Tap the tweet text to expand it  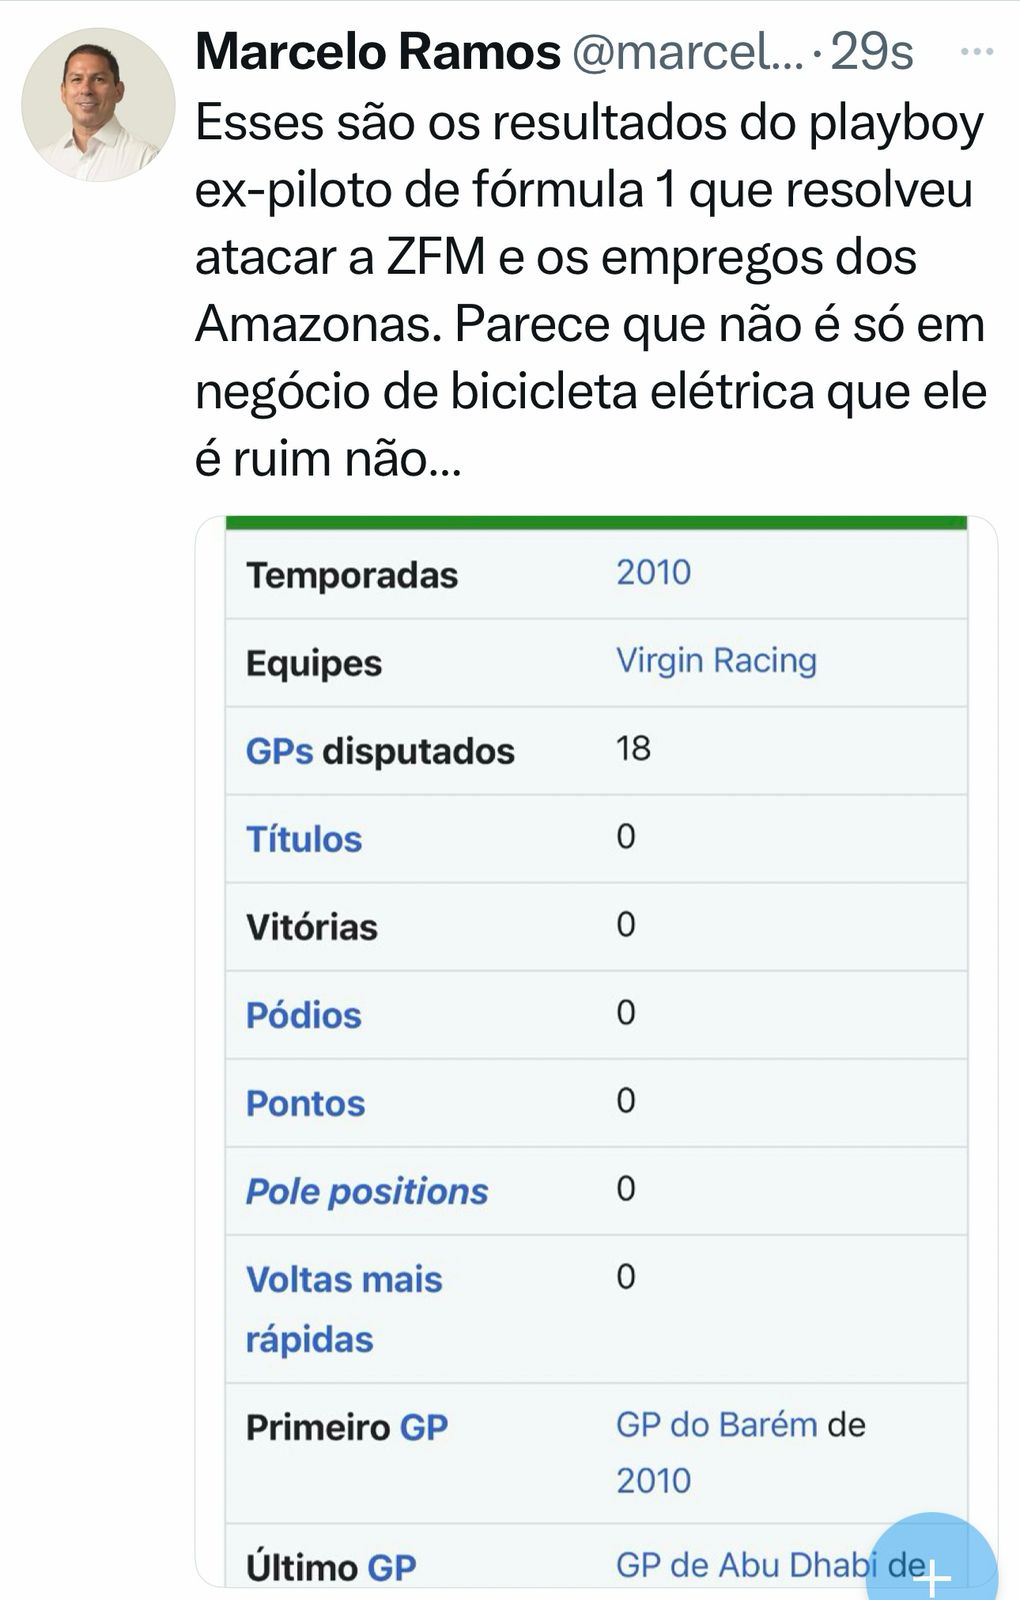[590, 290]
